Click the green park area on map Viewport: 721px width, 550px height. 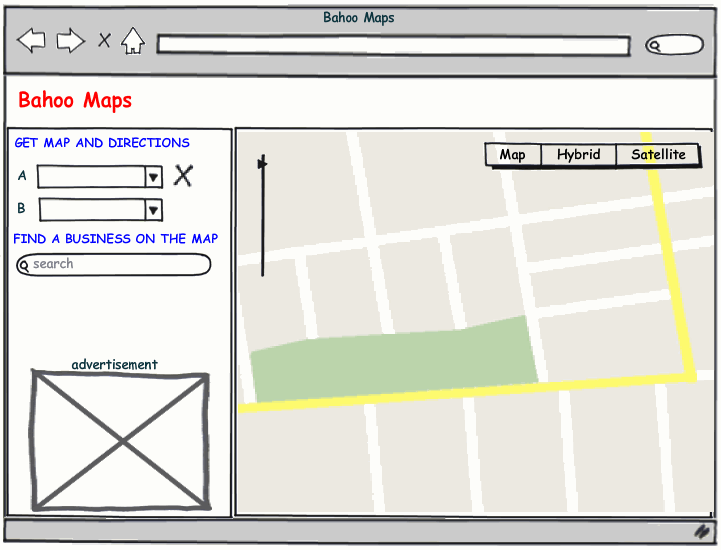(x=395, y=361)
